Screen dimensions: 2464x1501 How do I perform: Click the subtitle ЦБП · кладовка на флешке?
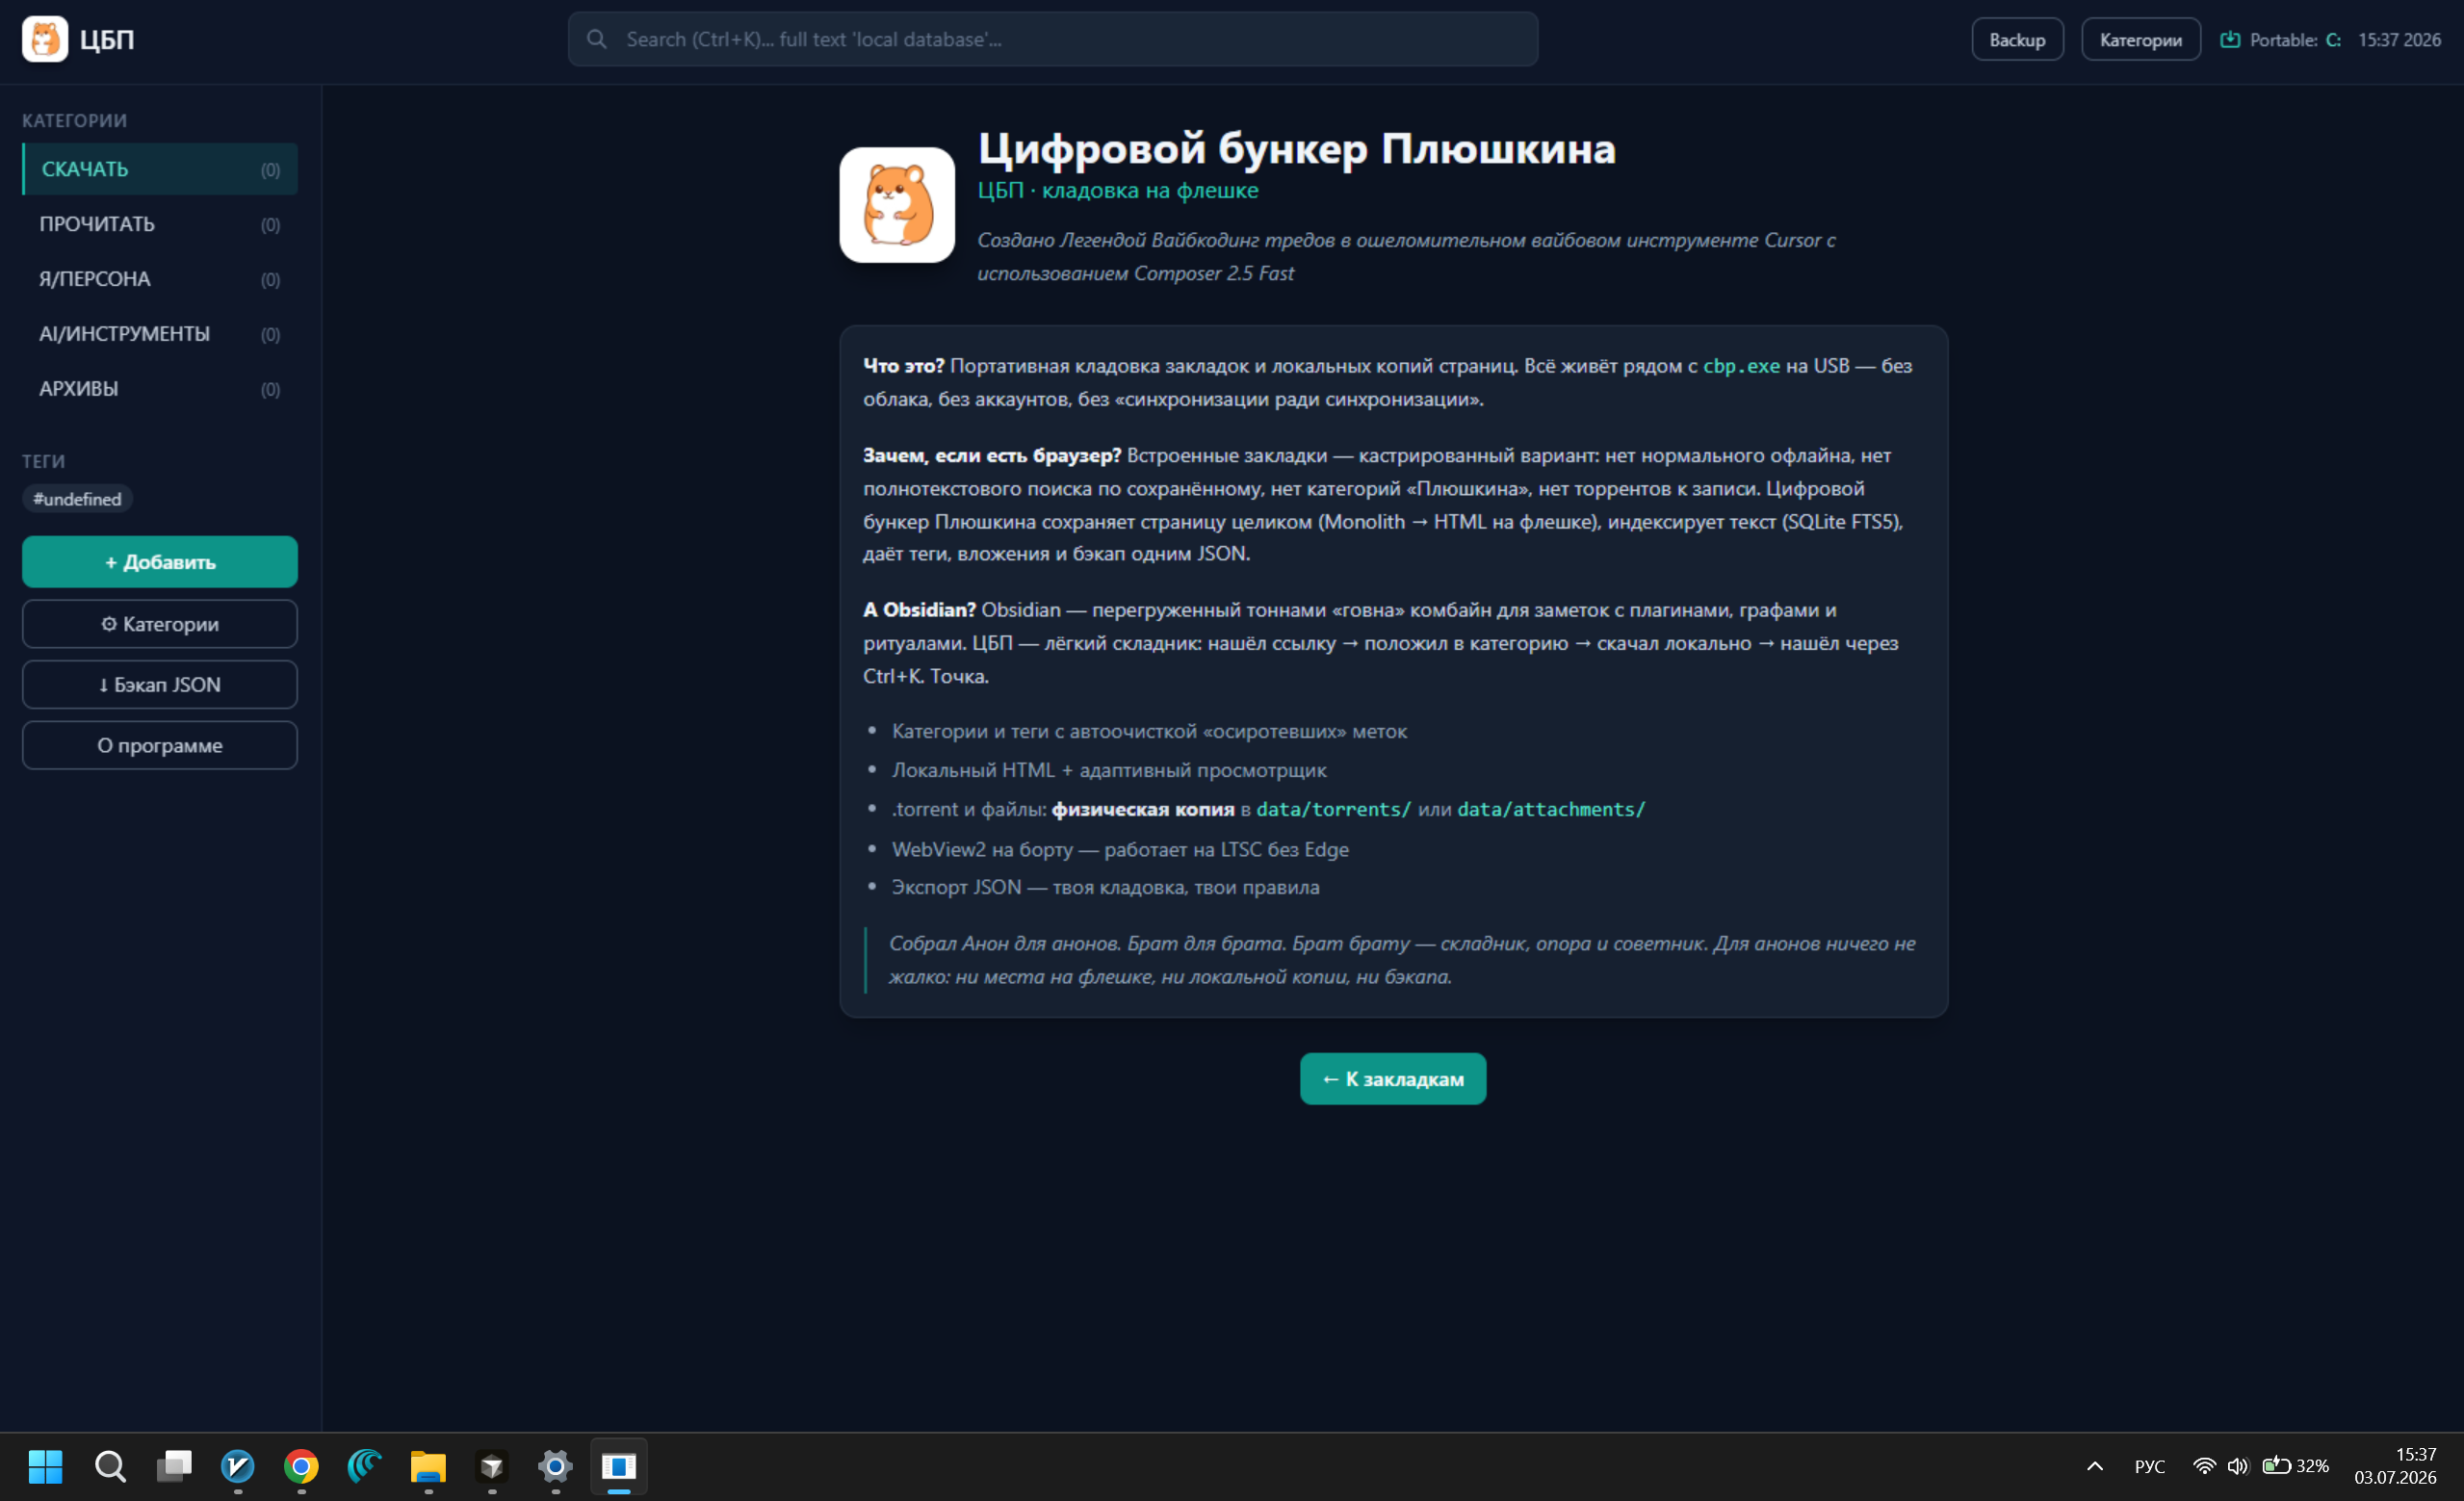[1118, 190]
